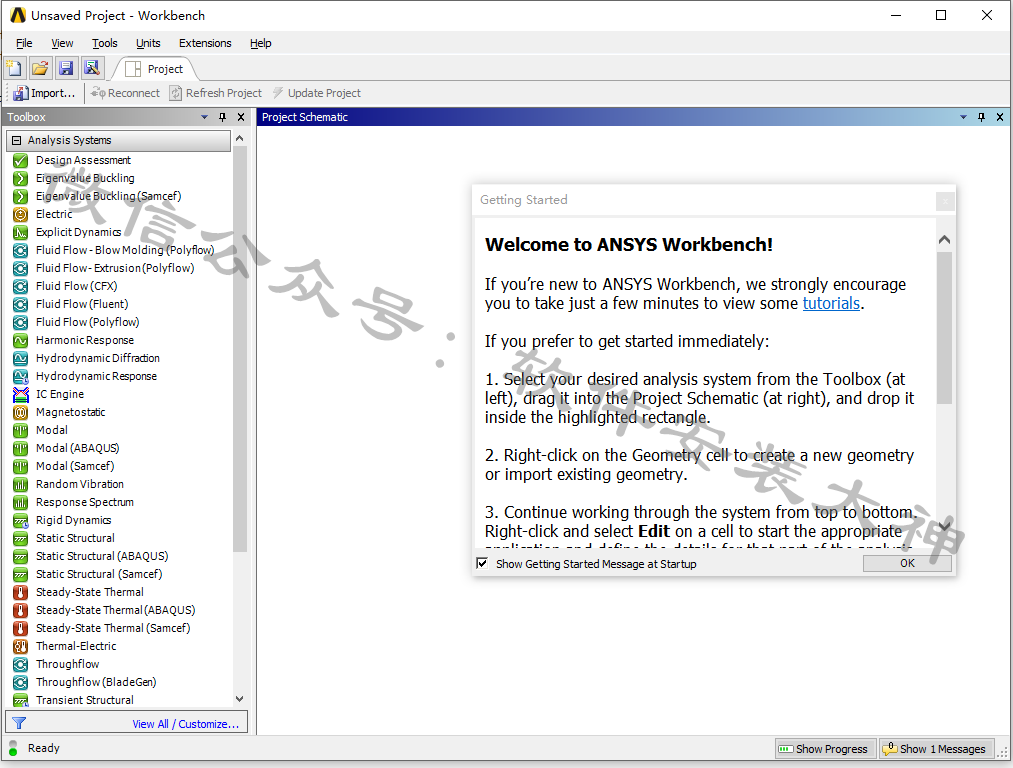This screenshot has height=768, width=1013.
Task: Toggle Show Getting Started Message at Startup
Action: [x=482, y=563]
